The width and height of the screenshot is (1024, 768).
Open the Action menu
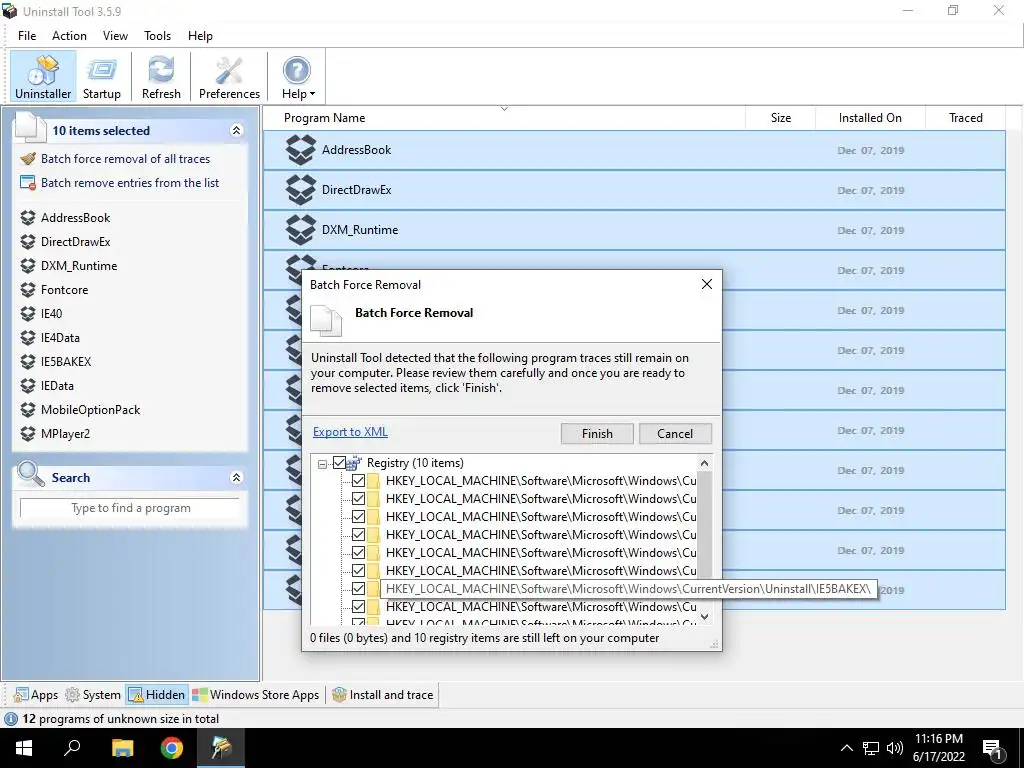(69, 36)
